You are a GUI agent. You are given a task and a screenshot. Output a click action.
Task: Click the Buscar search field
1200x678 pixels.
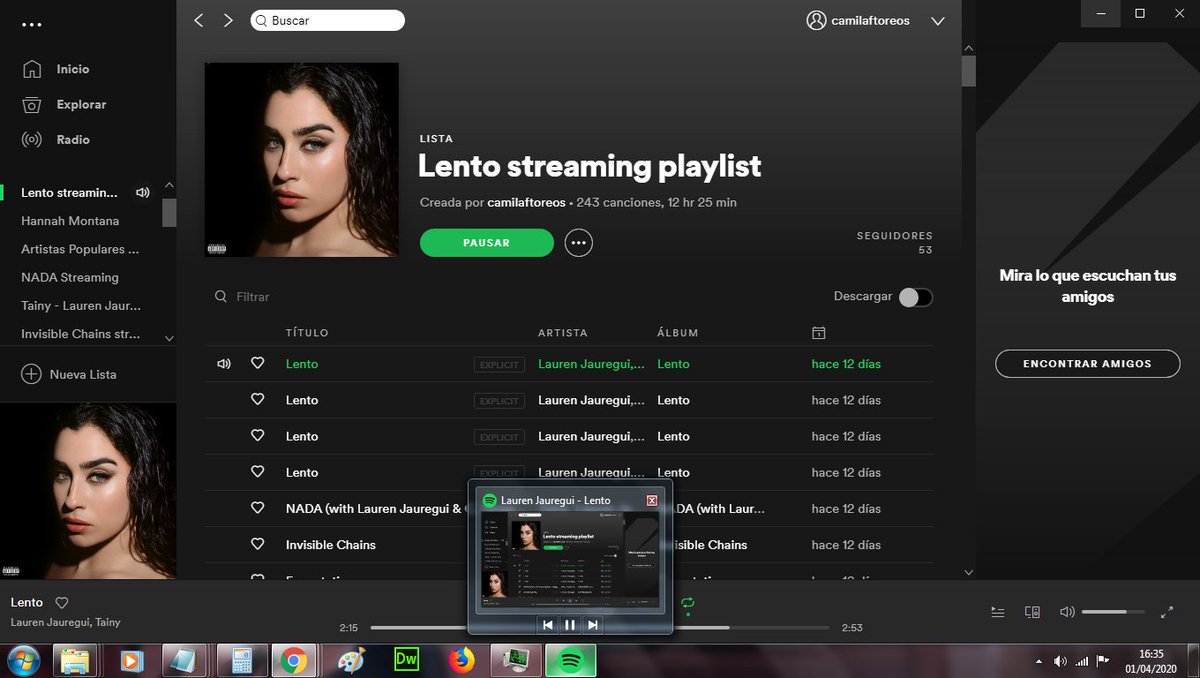click(327, 20)
